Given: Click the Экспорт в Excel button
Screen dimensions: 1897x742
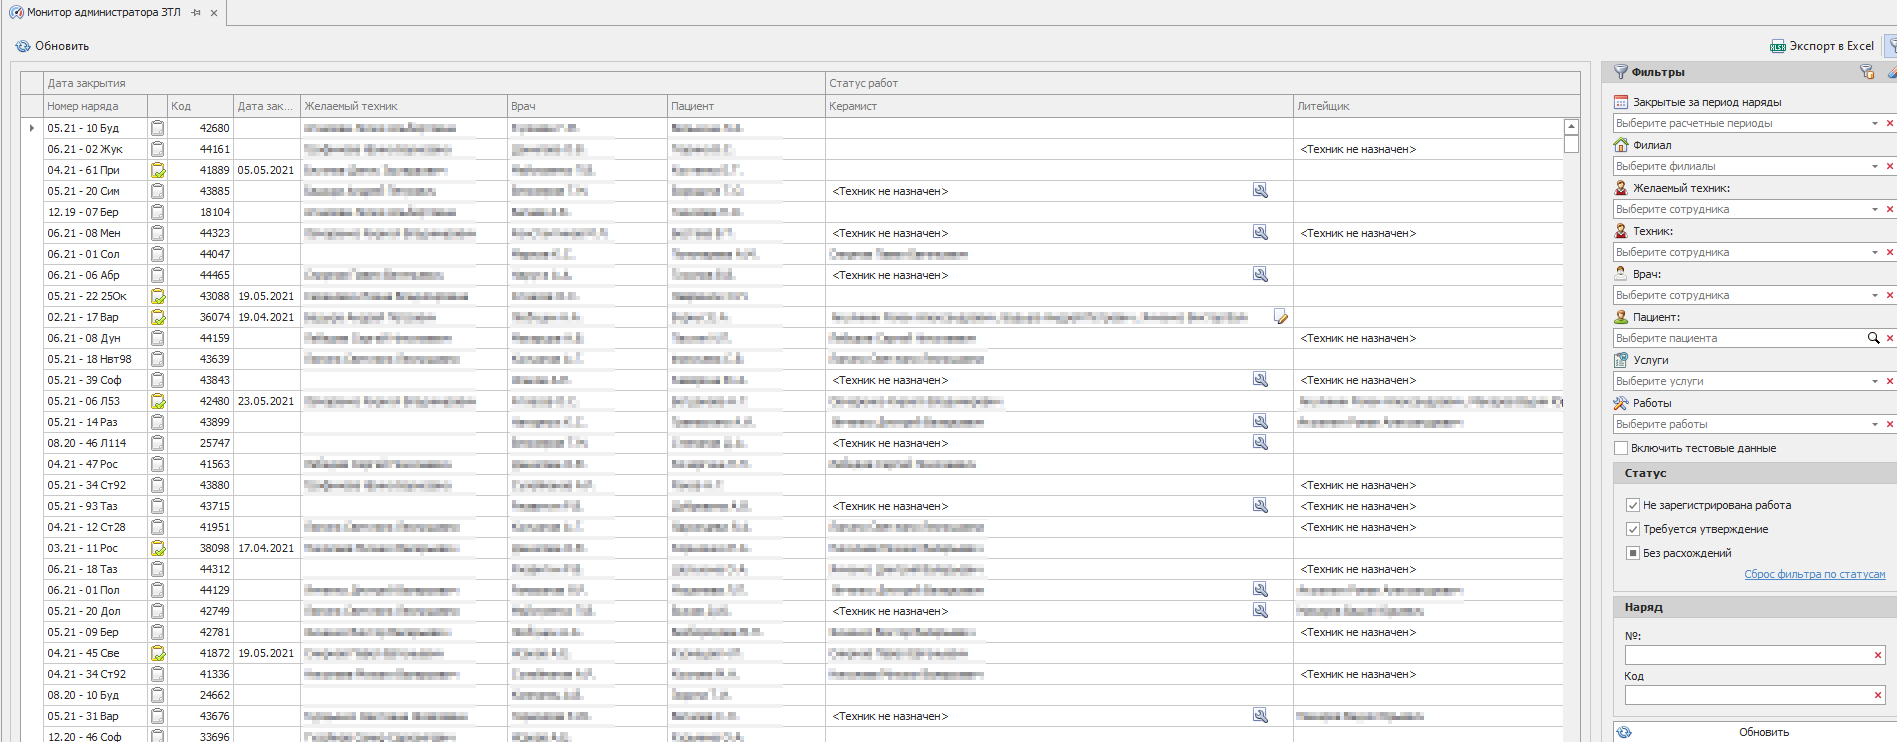Looking at the screenshot, I should (1822, 46).
